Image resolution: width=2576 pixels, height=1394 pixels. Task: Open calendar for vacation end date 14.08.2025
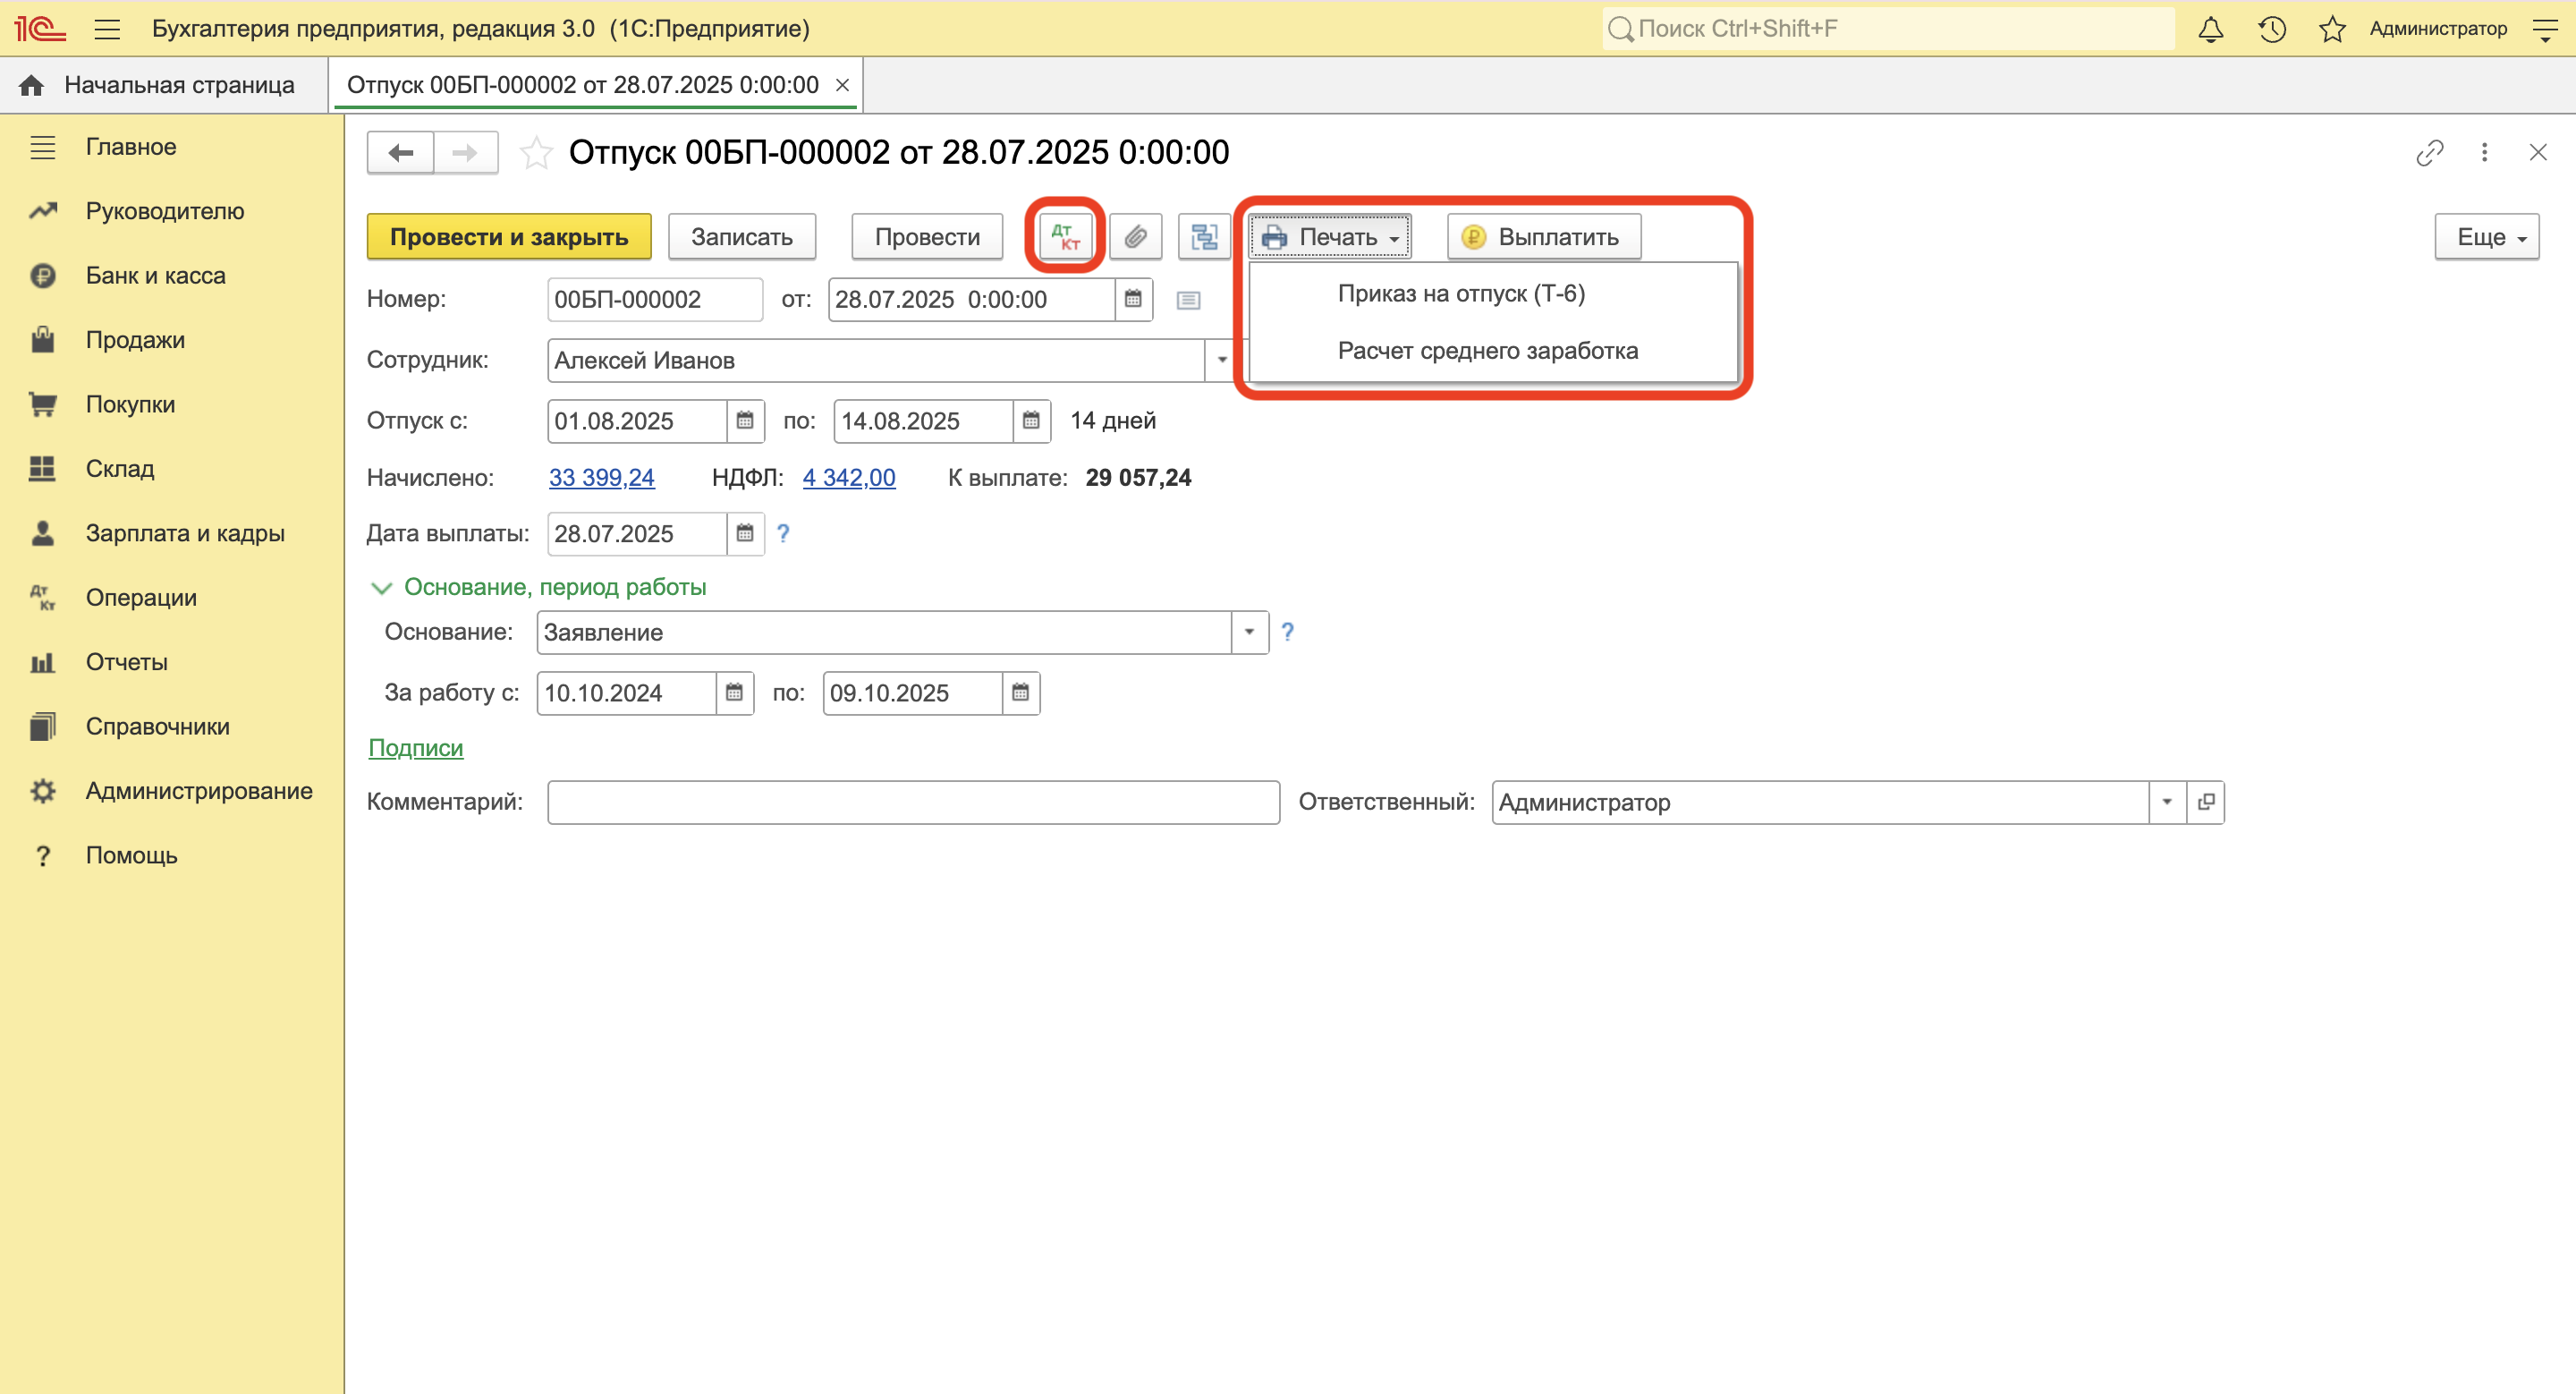tap(1031, 421)
